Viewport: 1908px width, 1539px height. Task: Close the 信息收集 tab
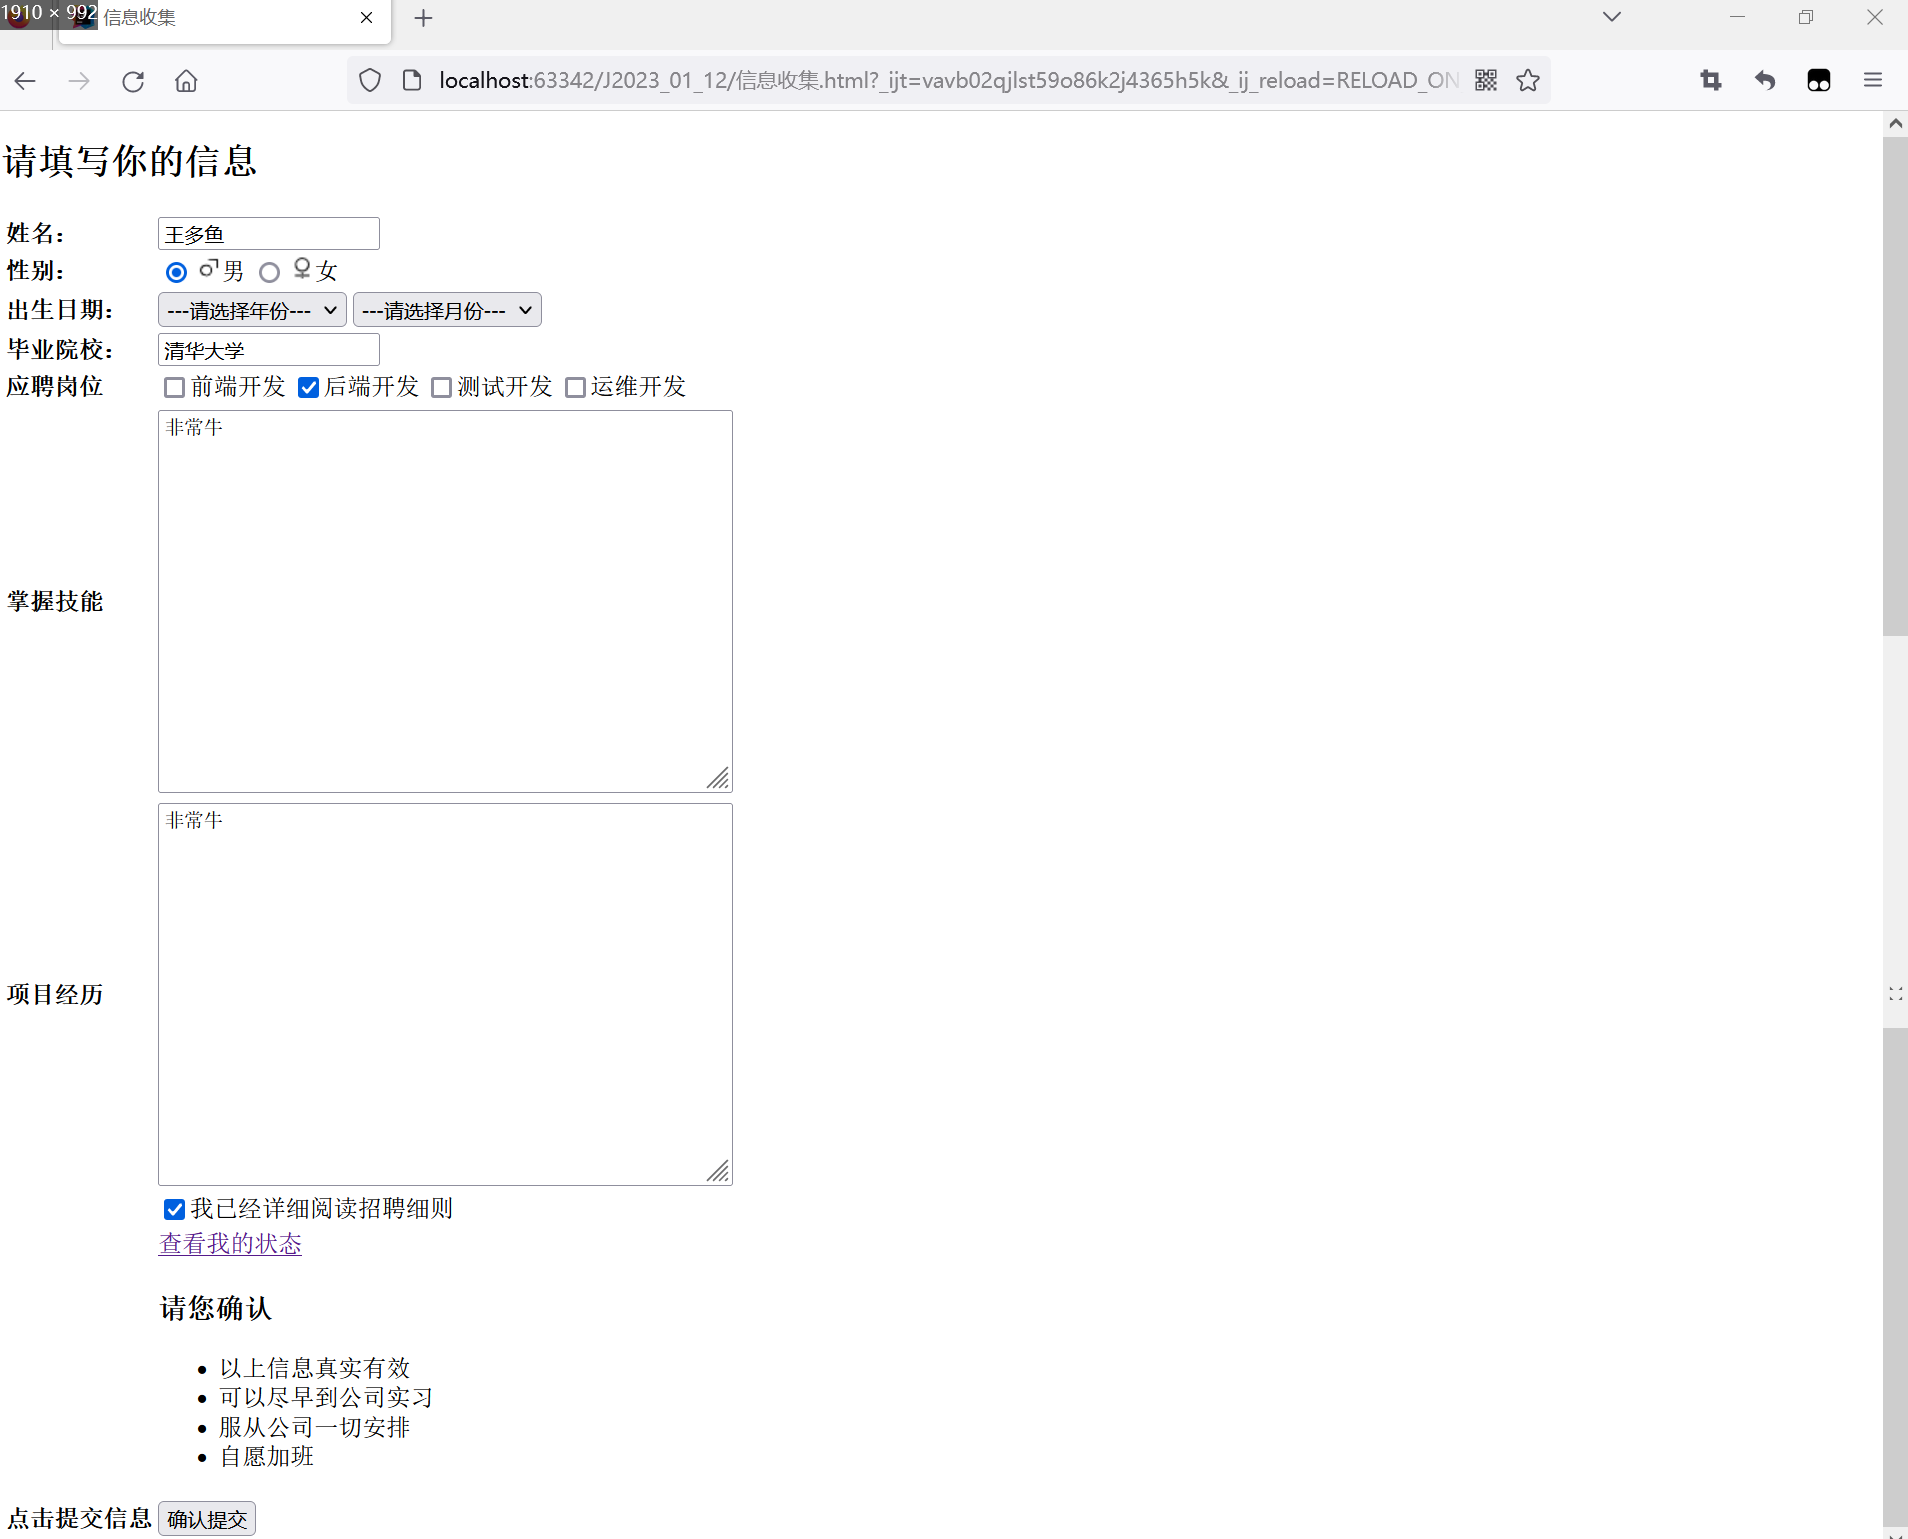(x=367, y=18)
